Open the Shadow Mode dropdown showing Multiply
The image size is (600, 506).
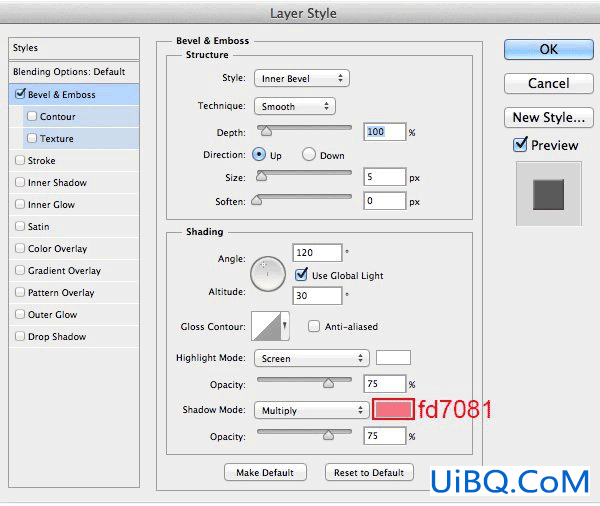311,410
